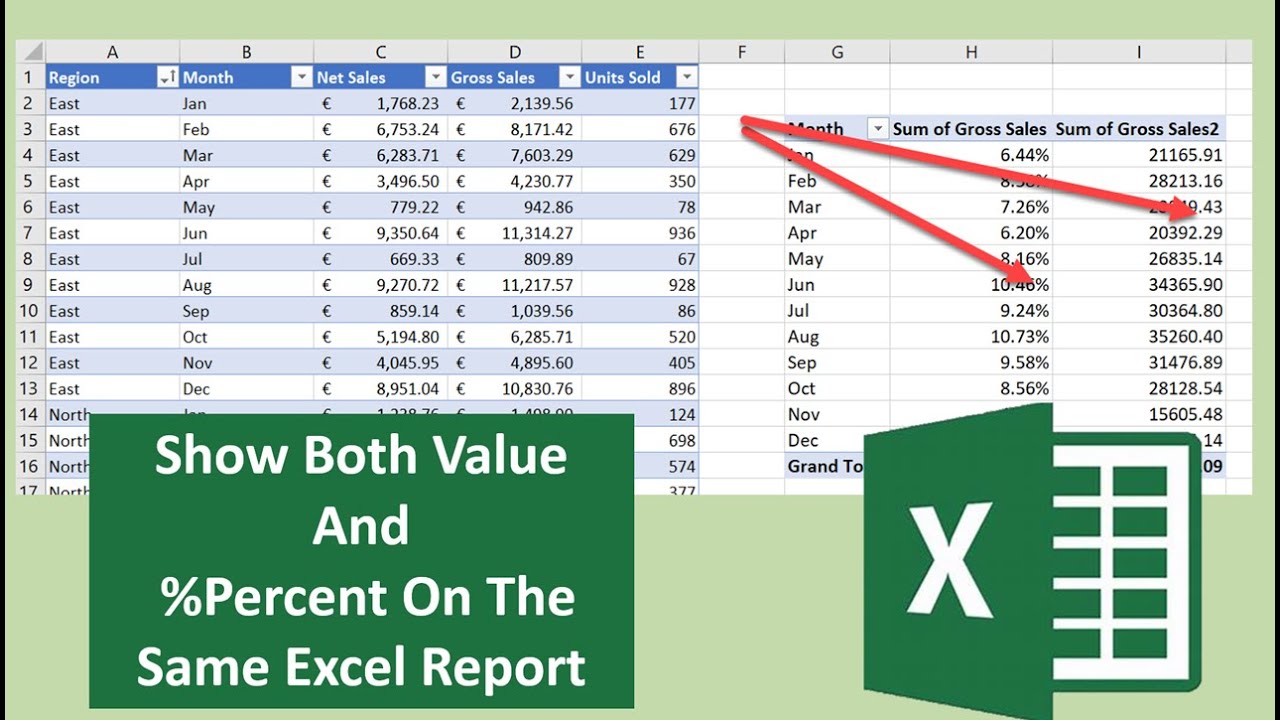Select the Aug month cell in column B
The height and width of the screenshot is (720, 1280).
click(x=246, y=285)
